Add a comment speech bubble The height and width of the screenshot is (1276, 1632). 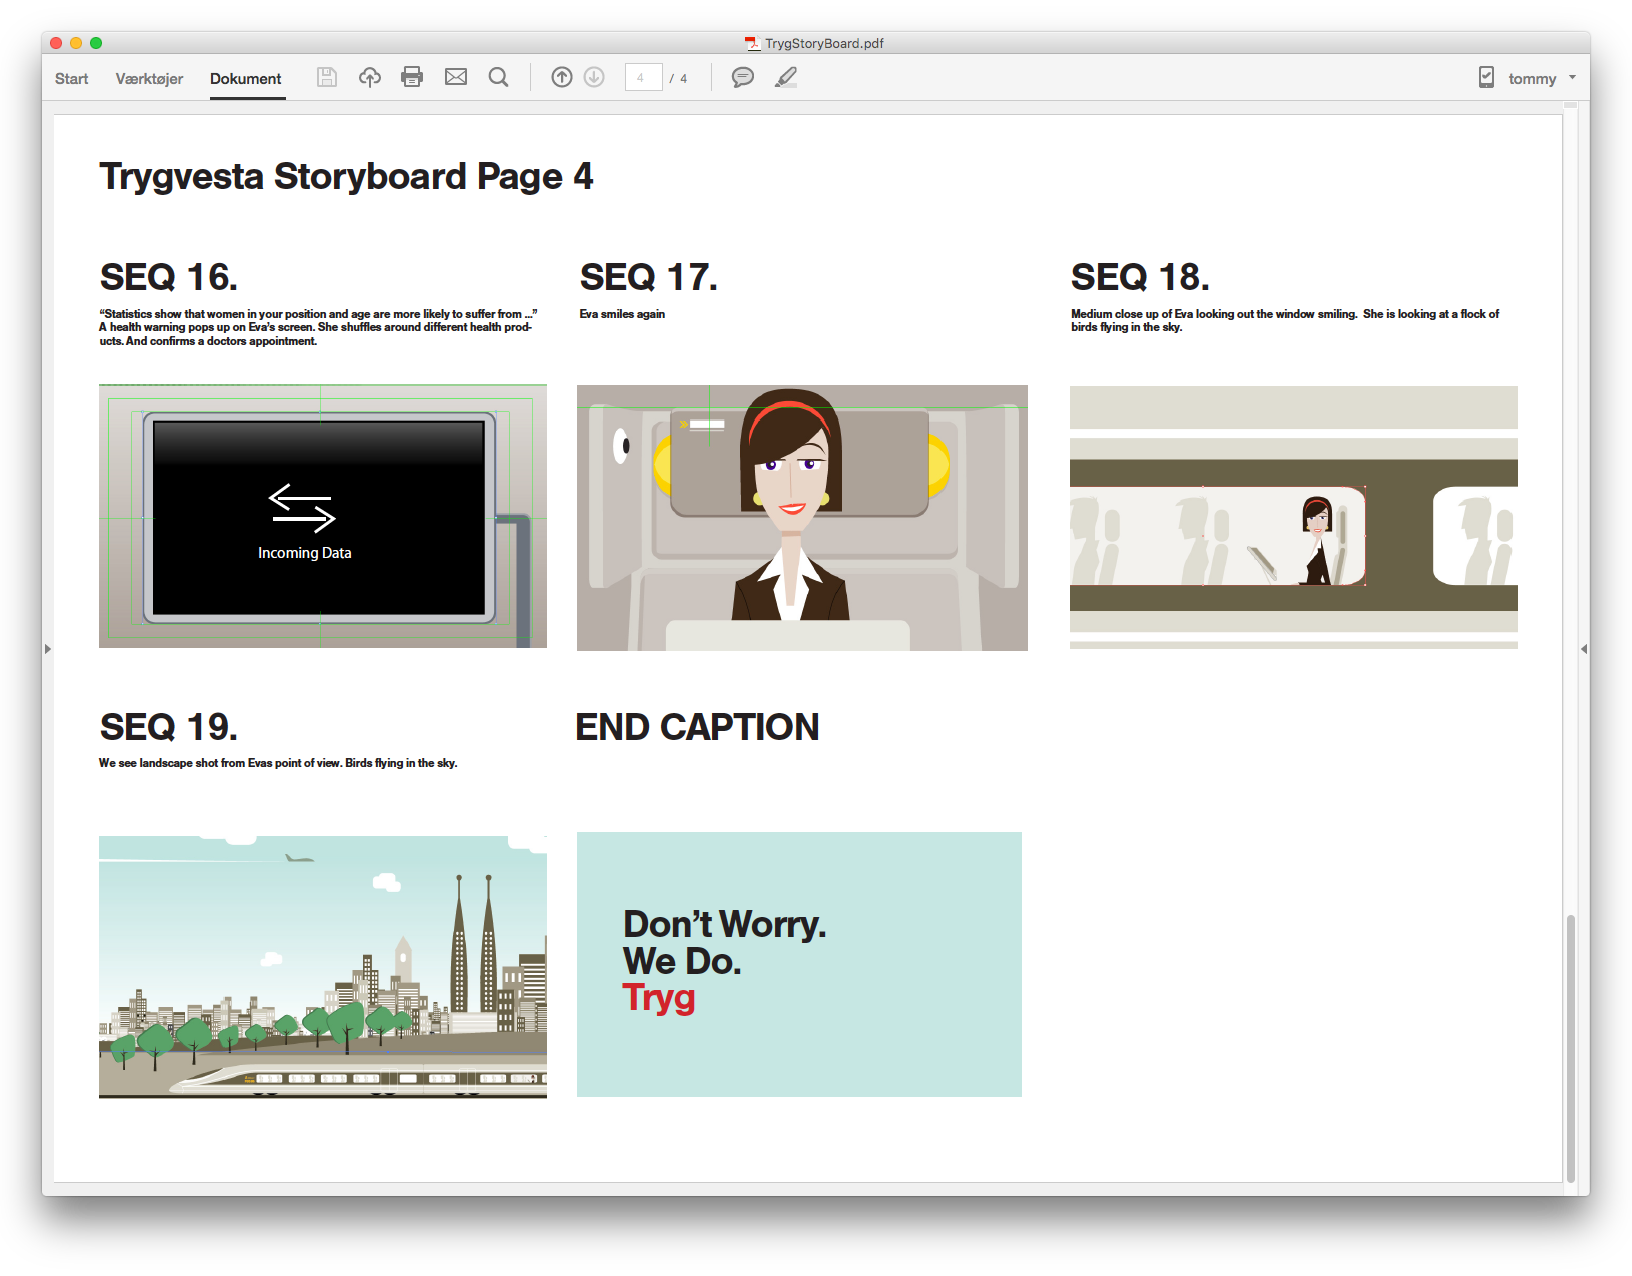[x=742, y=77]
